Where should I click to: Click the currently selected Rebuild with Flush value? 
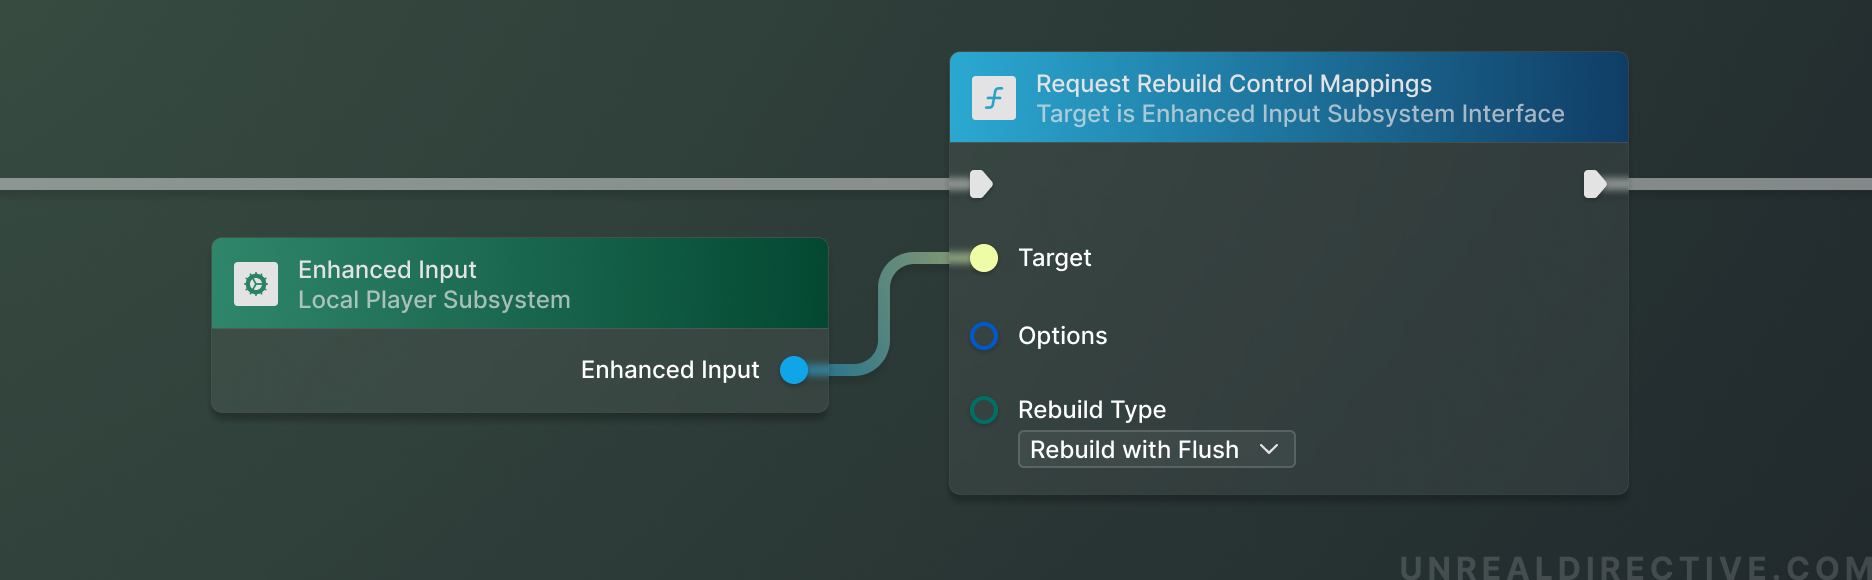coord(1134,449)
